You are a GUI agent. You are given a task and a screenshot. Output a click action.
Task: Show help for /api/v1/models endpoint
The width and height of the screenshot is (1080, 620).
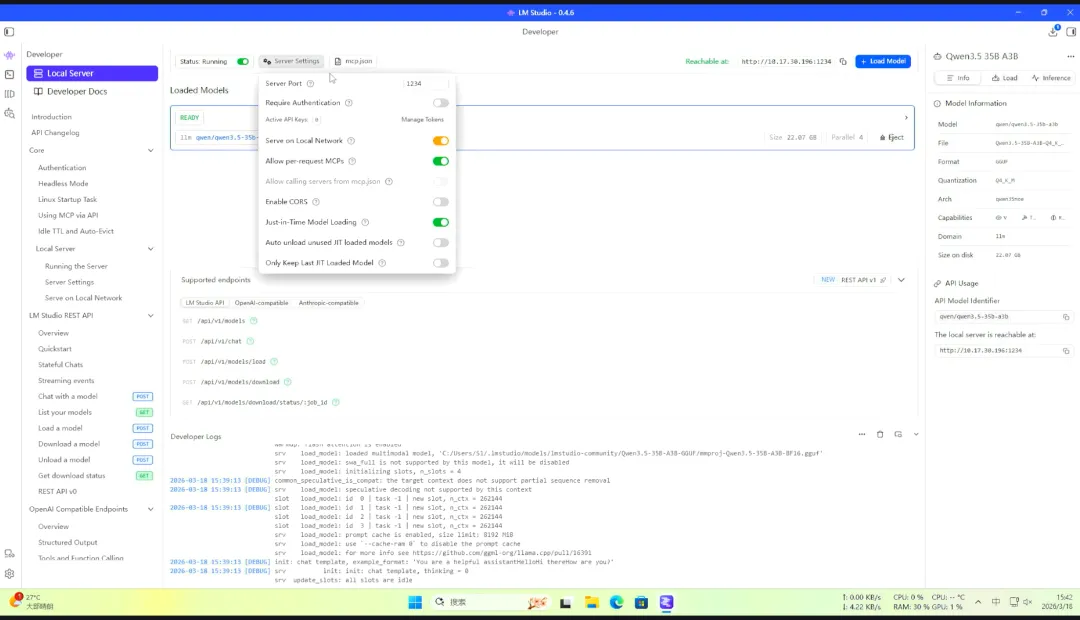pos(253,321)
